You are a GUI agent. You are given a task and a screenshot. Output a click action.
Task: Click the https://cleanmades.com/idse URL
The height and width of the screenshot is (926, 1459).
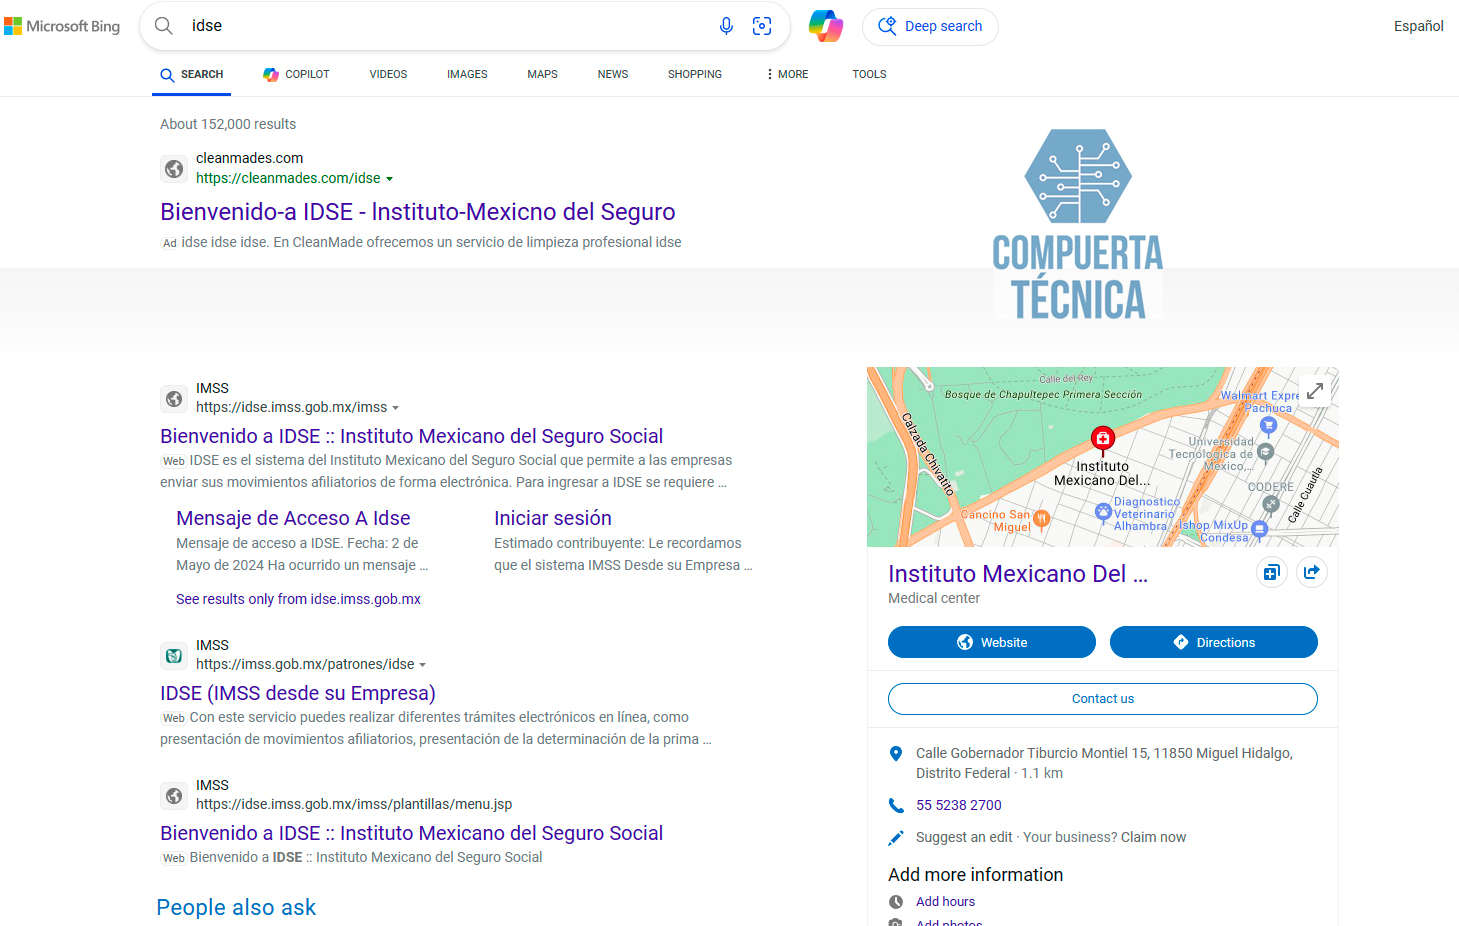pyautogui.click(x=288, y=178)
